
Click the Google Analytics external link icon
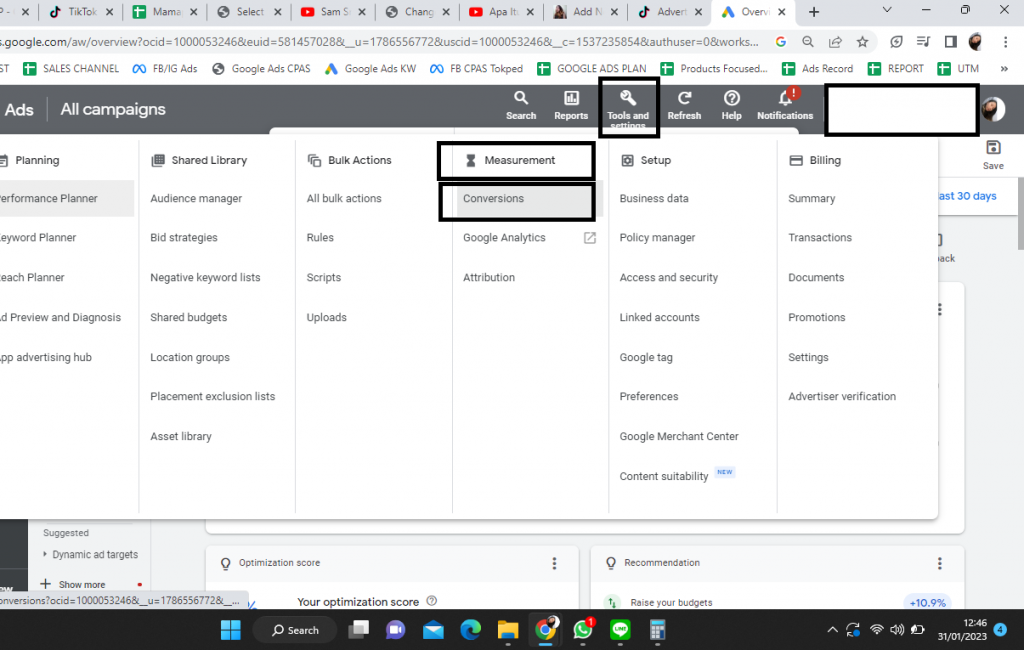point(590,237)
